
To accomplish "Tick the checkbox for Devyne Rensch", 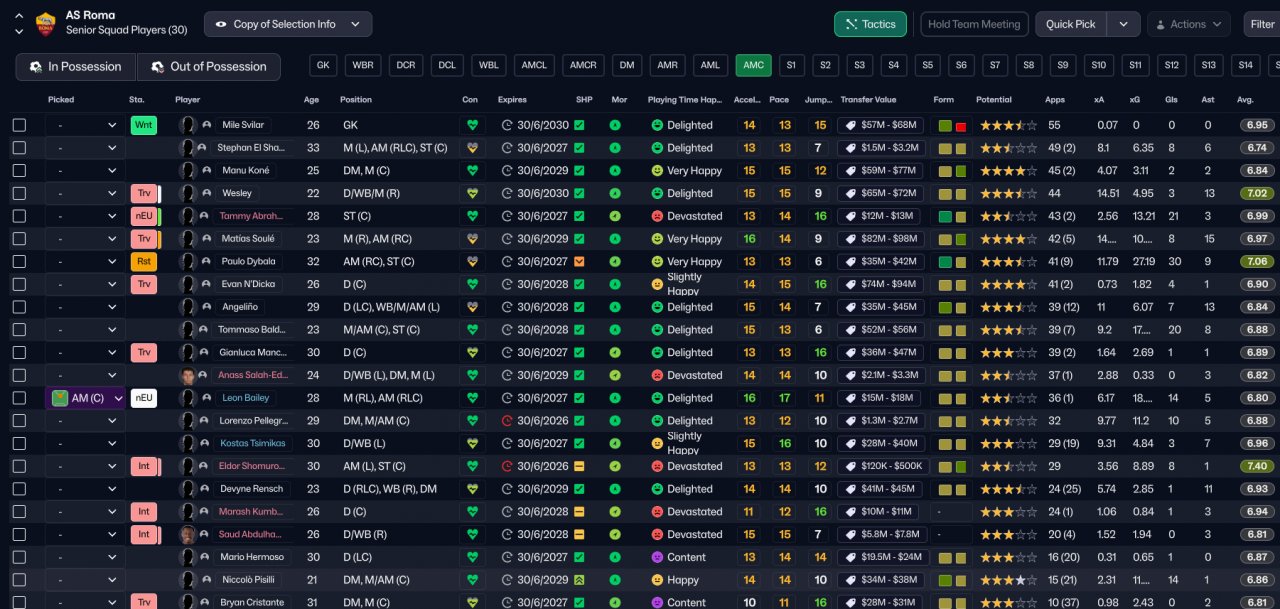I will 19,489.
